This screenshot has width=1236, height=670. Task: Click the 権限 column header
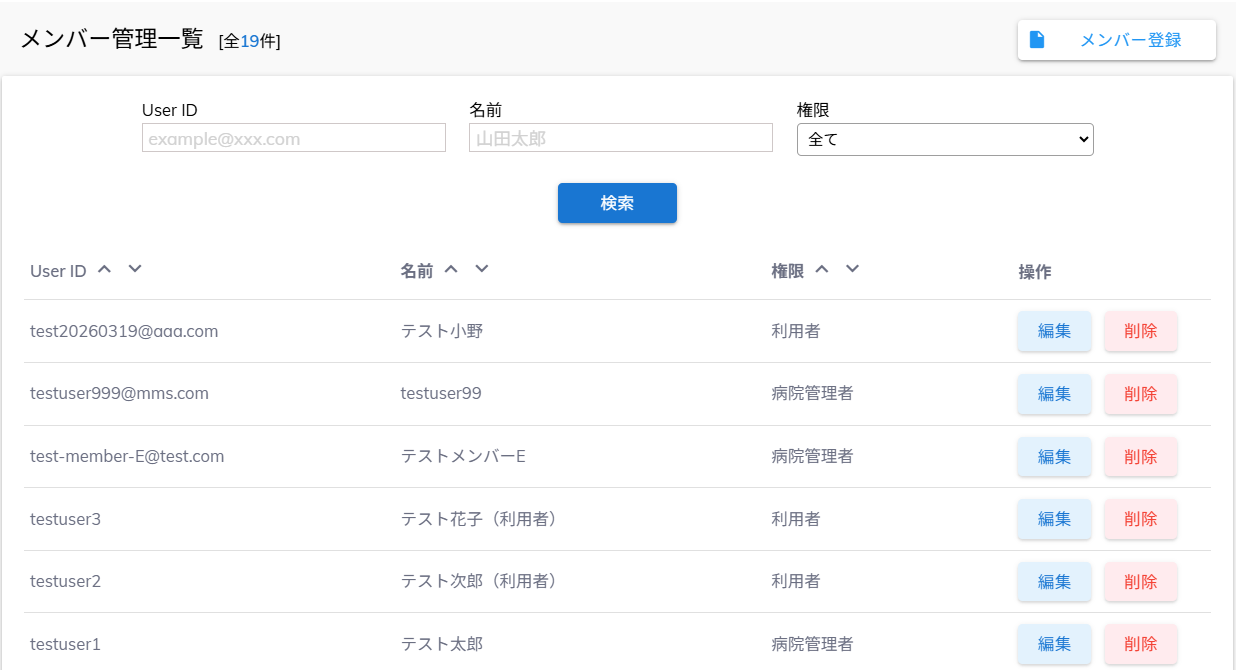pos(787,271)
